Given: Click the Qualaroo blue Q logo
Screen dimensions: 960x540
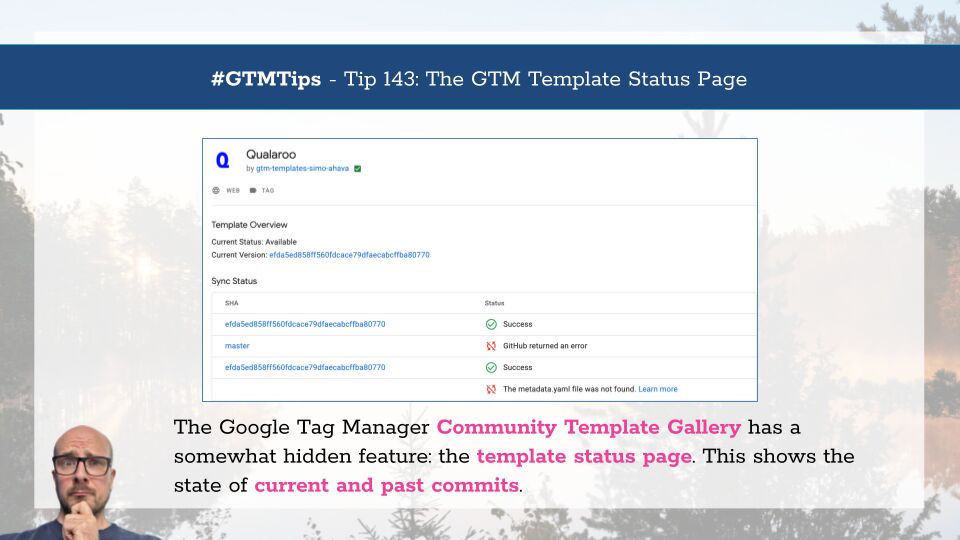Looking at the screenshot, I should [x=223, y=160].
